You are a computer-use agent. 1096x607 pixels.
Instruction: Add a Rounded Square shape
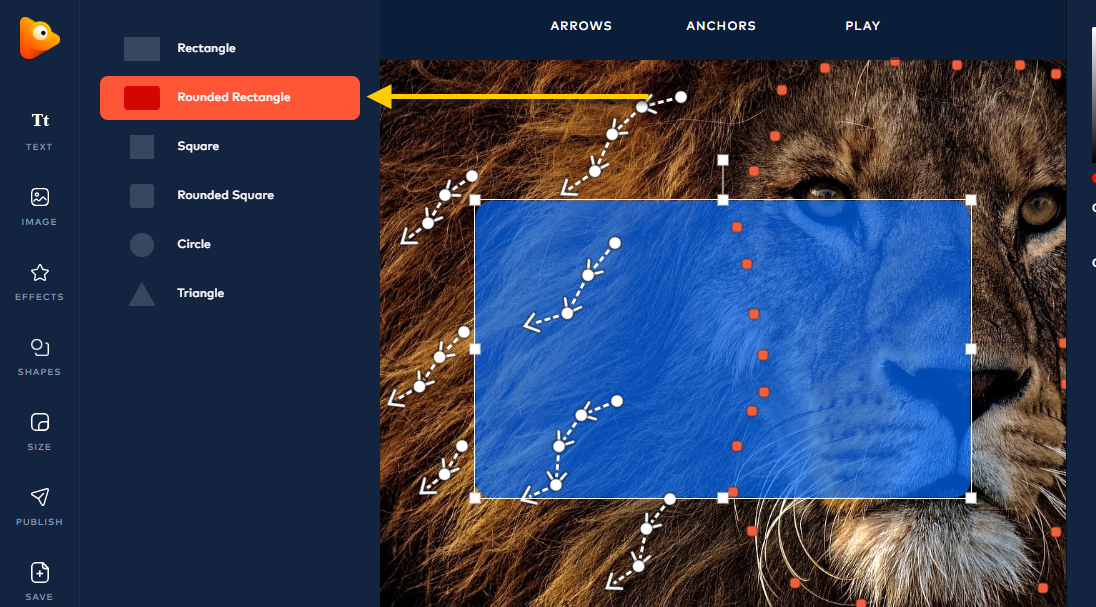(x=230, y=195)
